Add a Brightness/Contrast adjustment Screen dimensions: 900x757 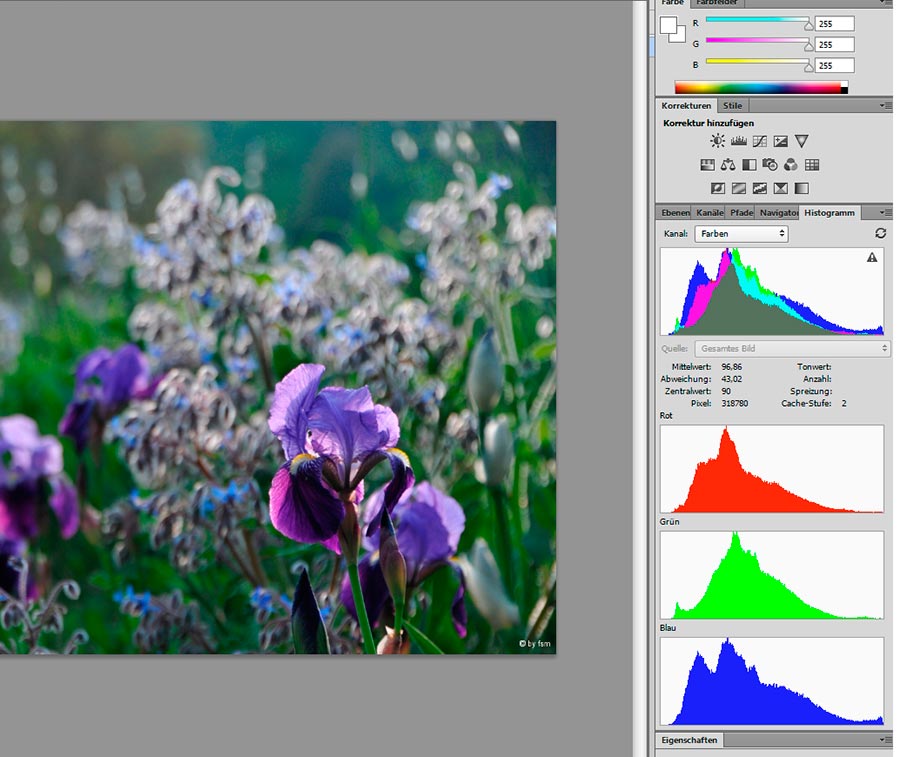[x=718, y=142]
